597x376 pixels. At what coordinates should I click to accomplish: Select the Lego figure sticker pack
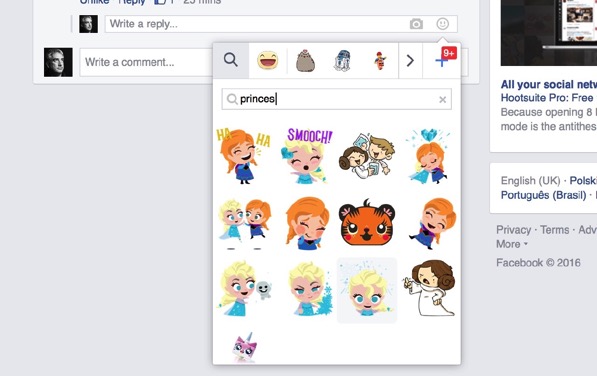point(380,61)
